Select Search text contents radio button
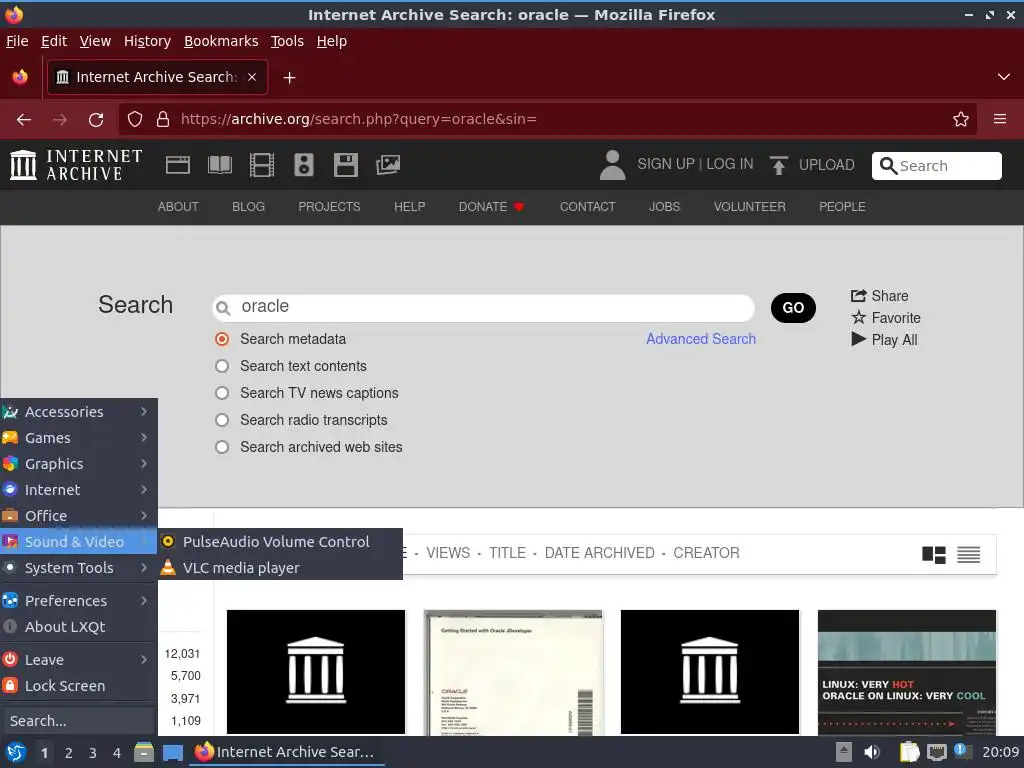Image resolution: width=1024 pixels, height=768 pixels. point(222,366)
